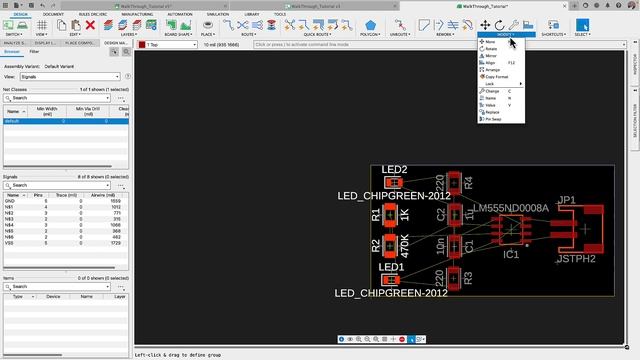640x360 pixels.
Task: Click the undo arrow in title bar
Action: pyautogui.click(x=42, y=6)
